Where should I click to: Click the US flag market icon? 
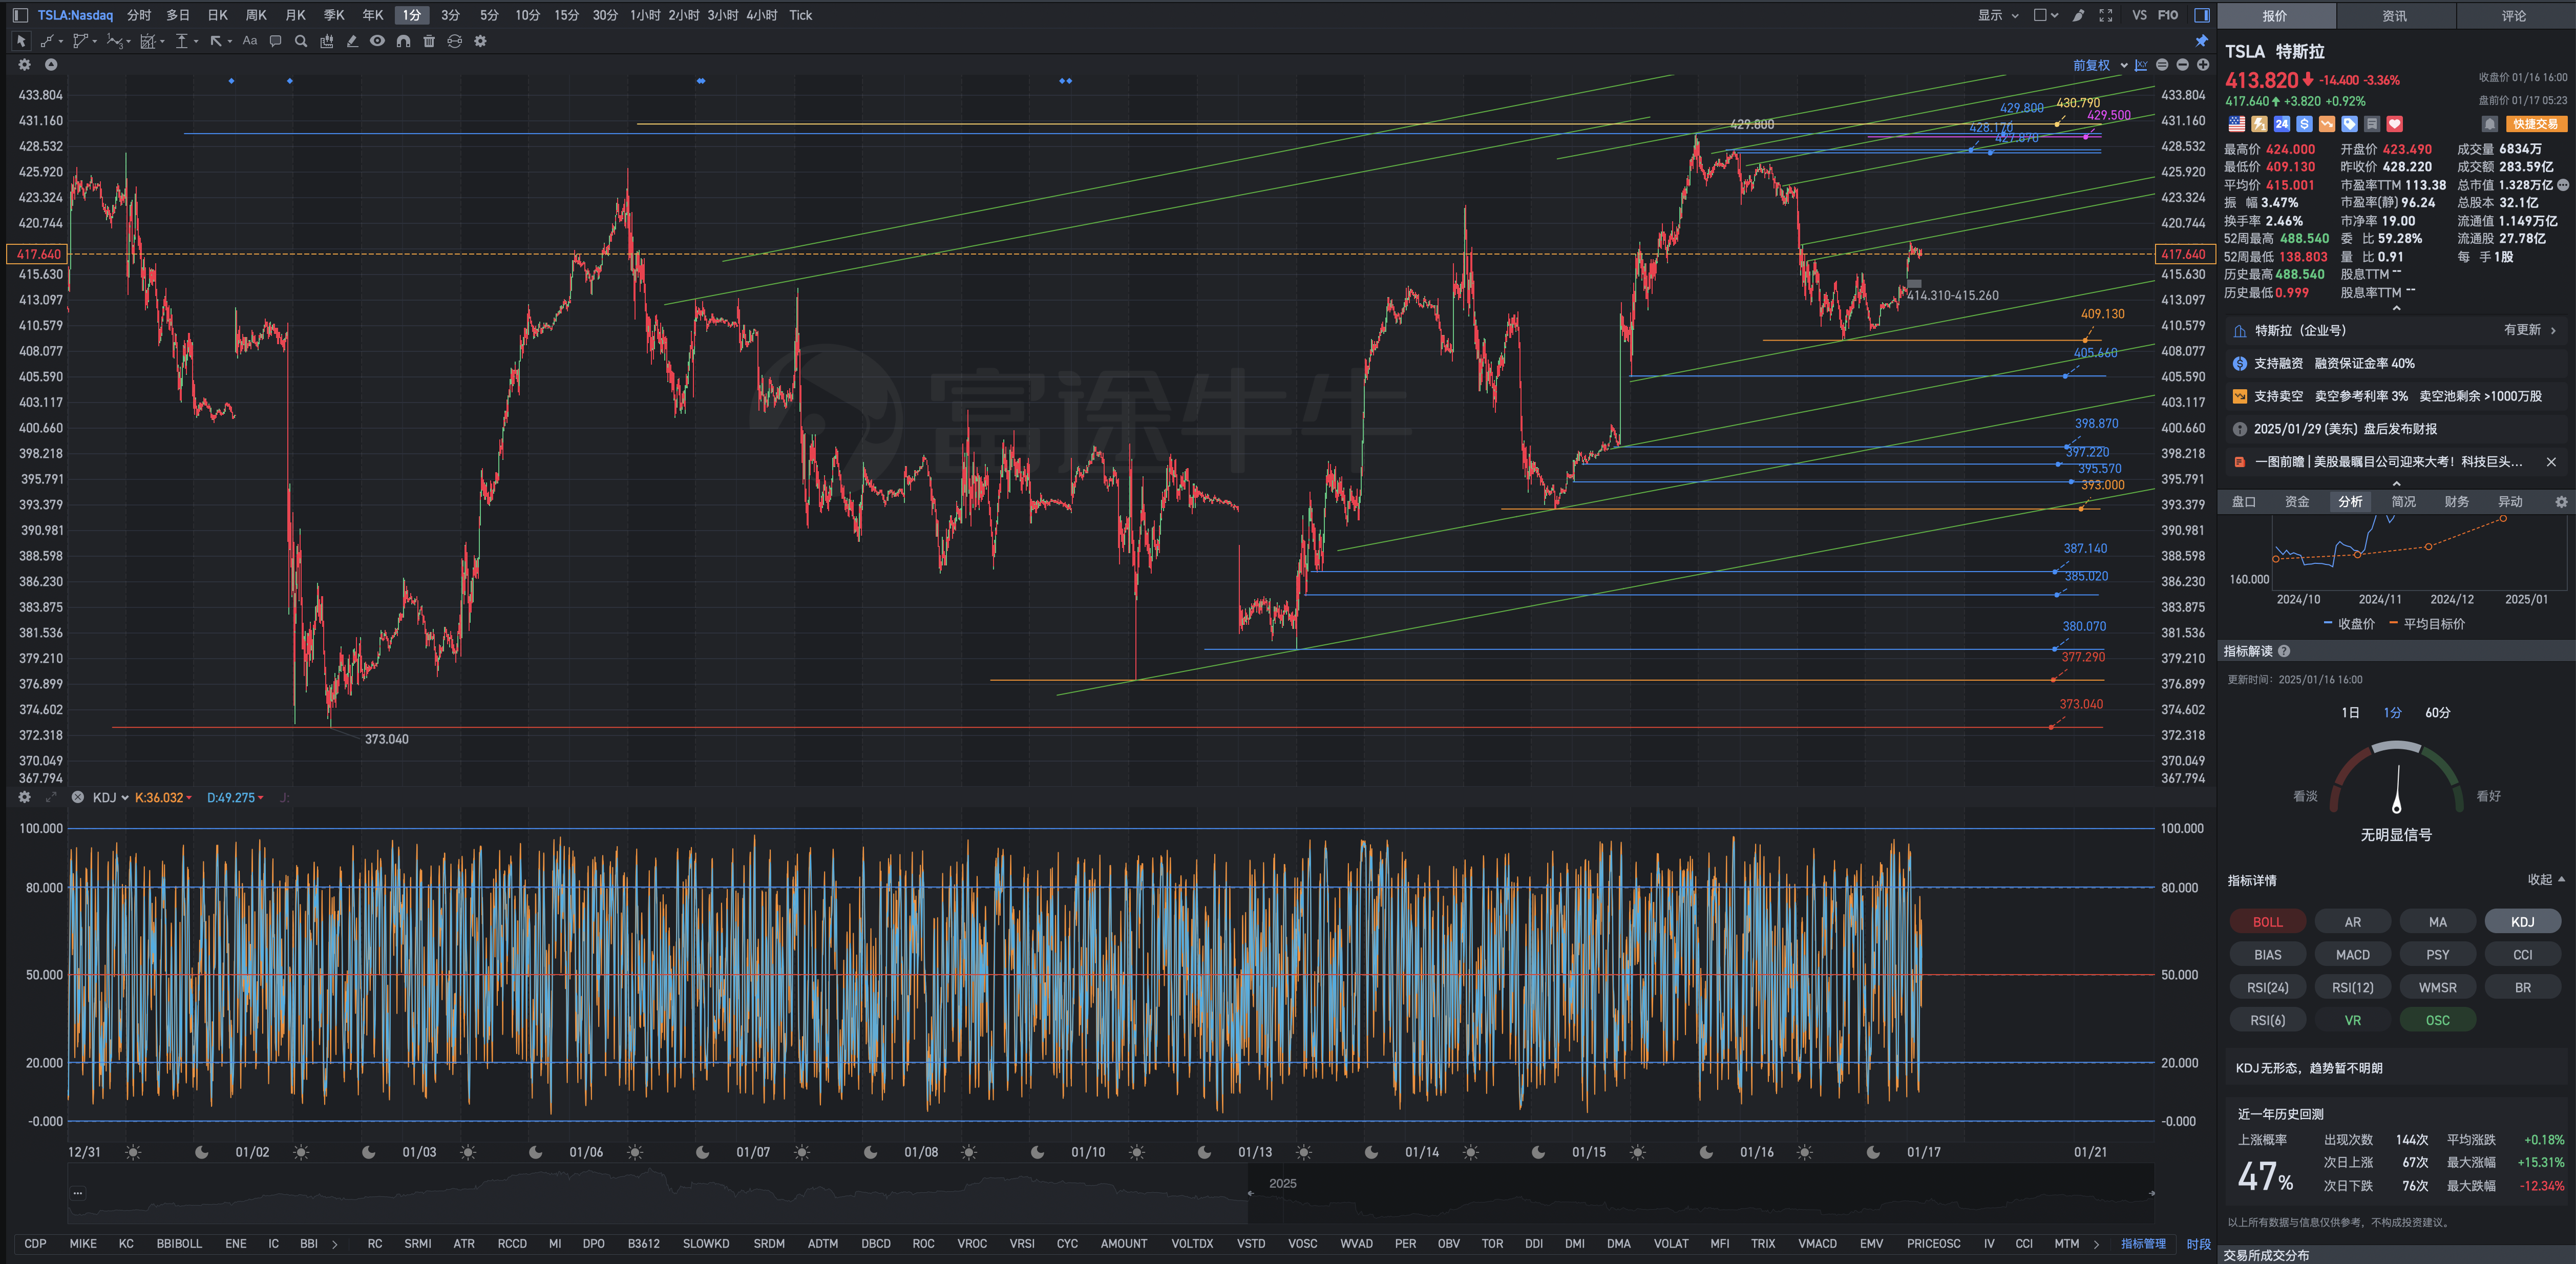pyautogui.click(x=2237, y=124)
